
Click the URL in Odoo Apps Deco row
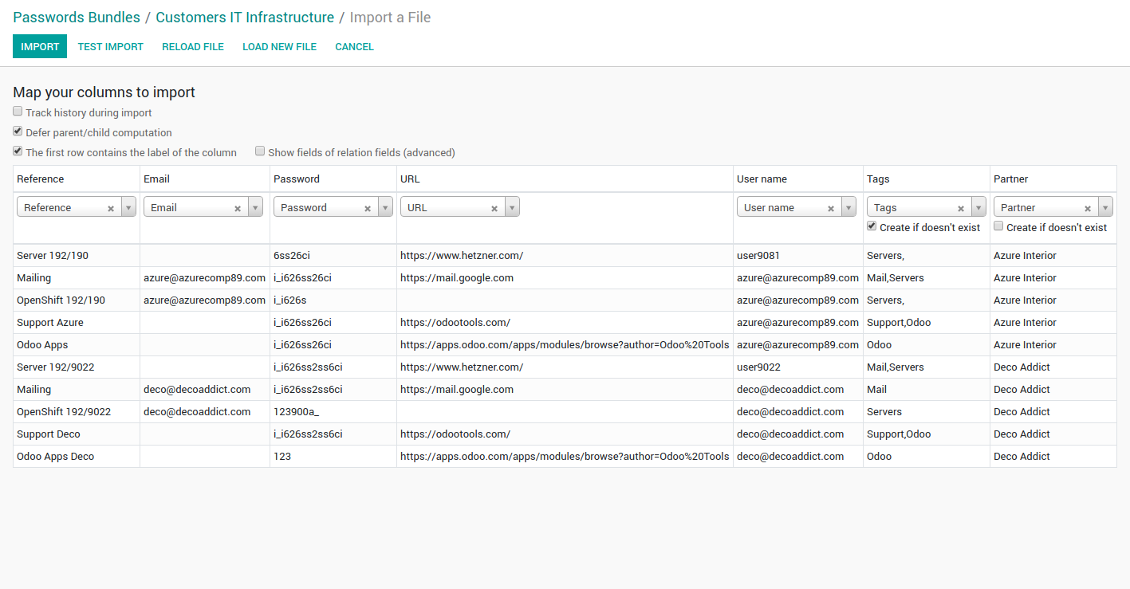click(565, 456)
